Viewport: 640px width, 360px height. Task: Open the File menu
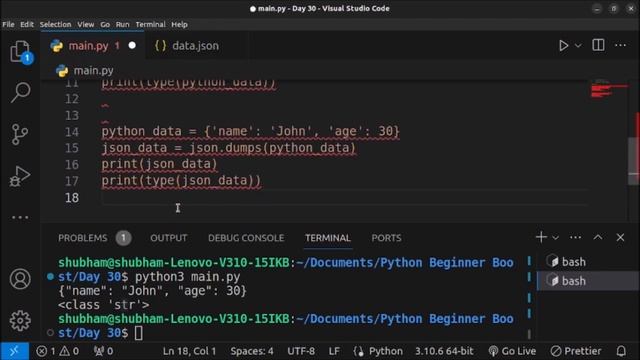[8, 24]
